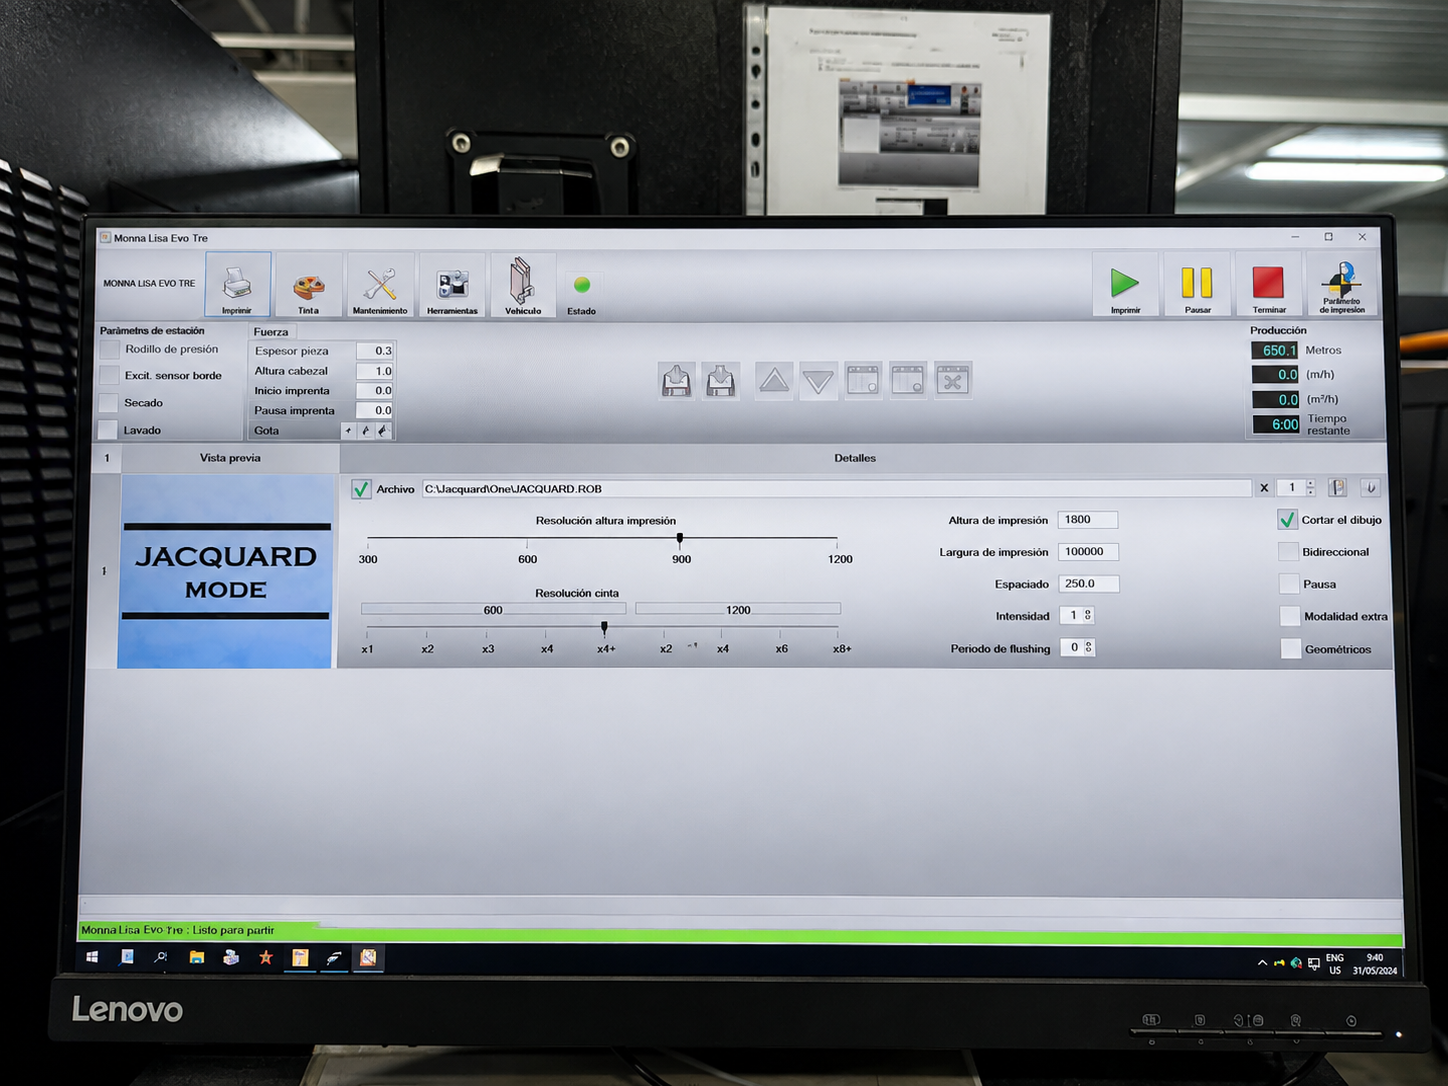The height and width of the screenshot is (1086, 1448).
Task: Open the Windows Start menu
Action: (x=92, y=958)
